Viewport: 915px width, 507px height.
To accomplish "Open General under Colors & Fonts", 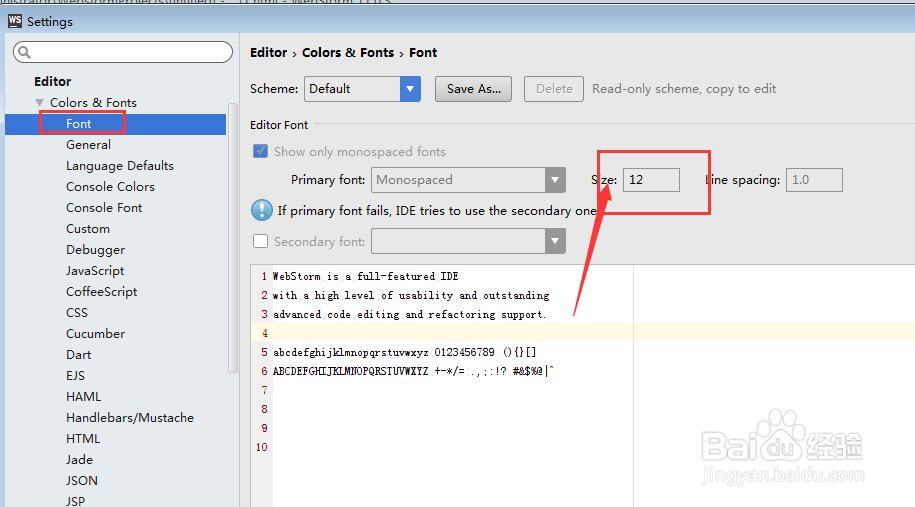I will pos(88,145).
